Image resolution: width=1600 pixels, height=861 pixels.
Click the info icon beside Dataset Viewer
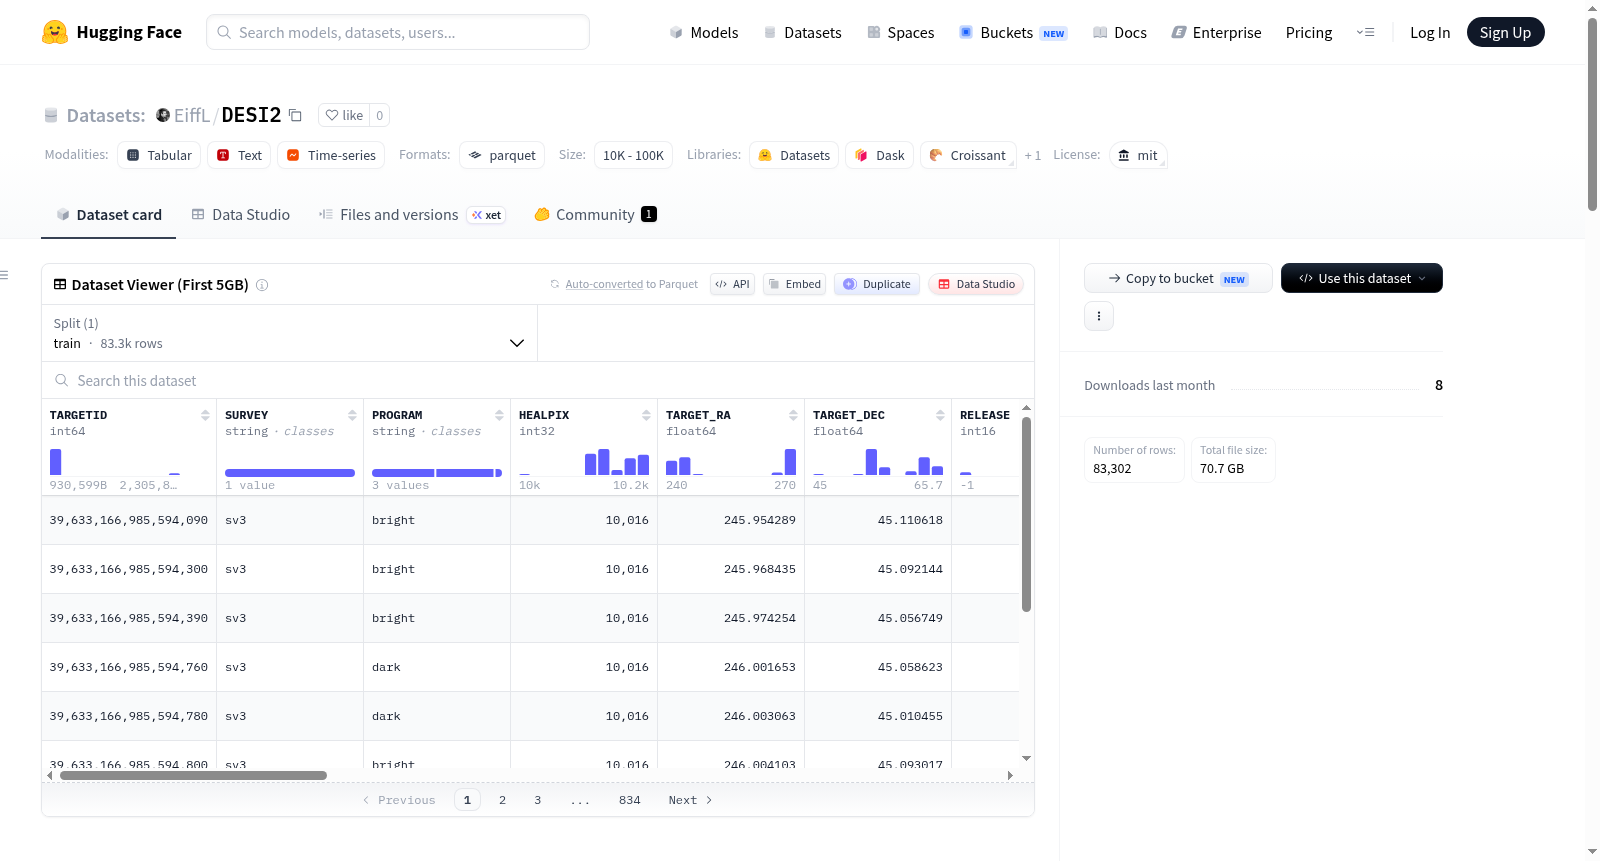coord(262,285)
